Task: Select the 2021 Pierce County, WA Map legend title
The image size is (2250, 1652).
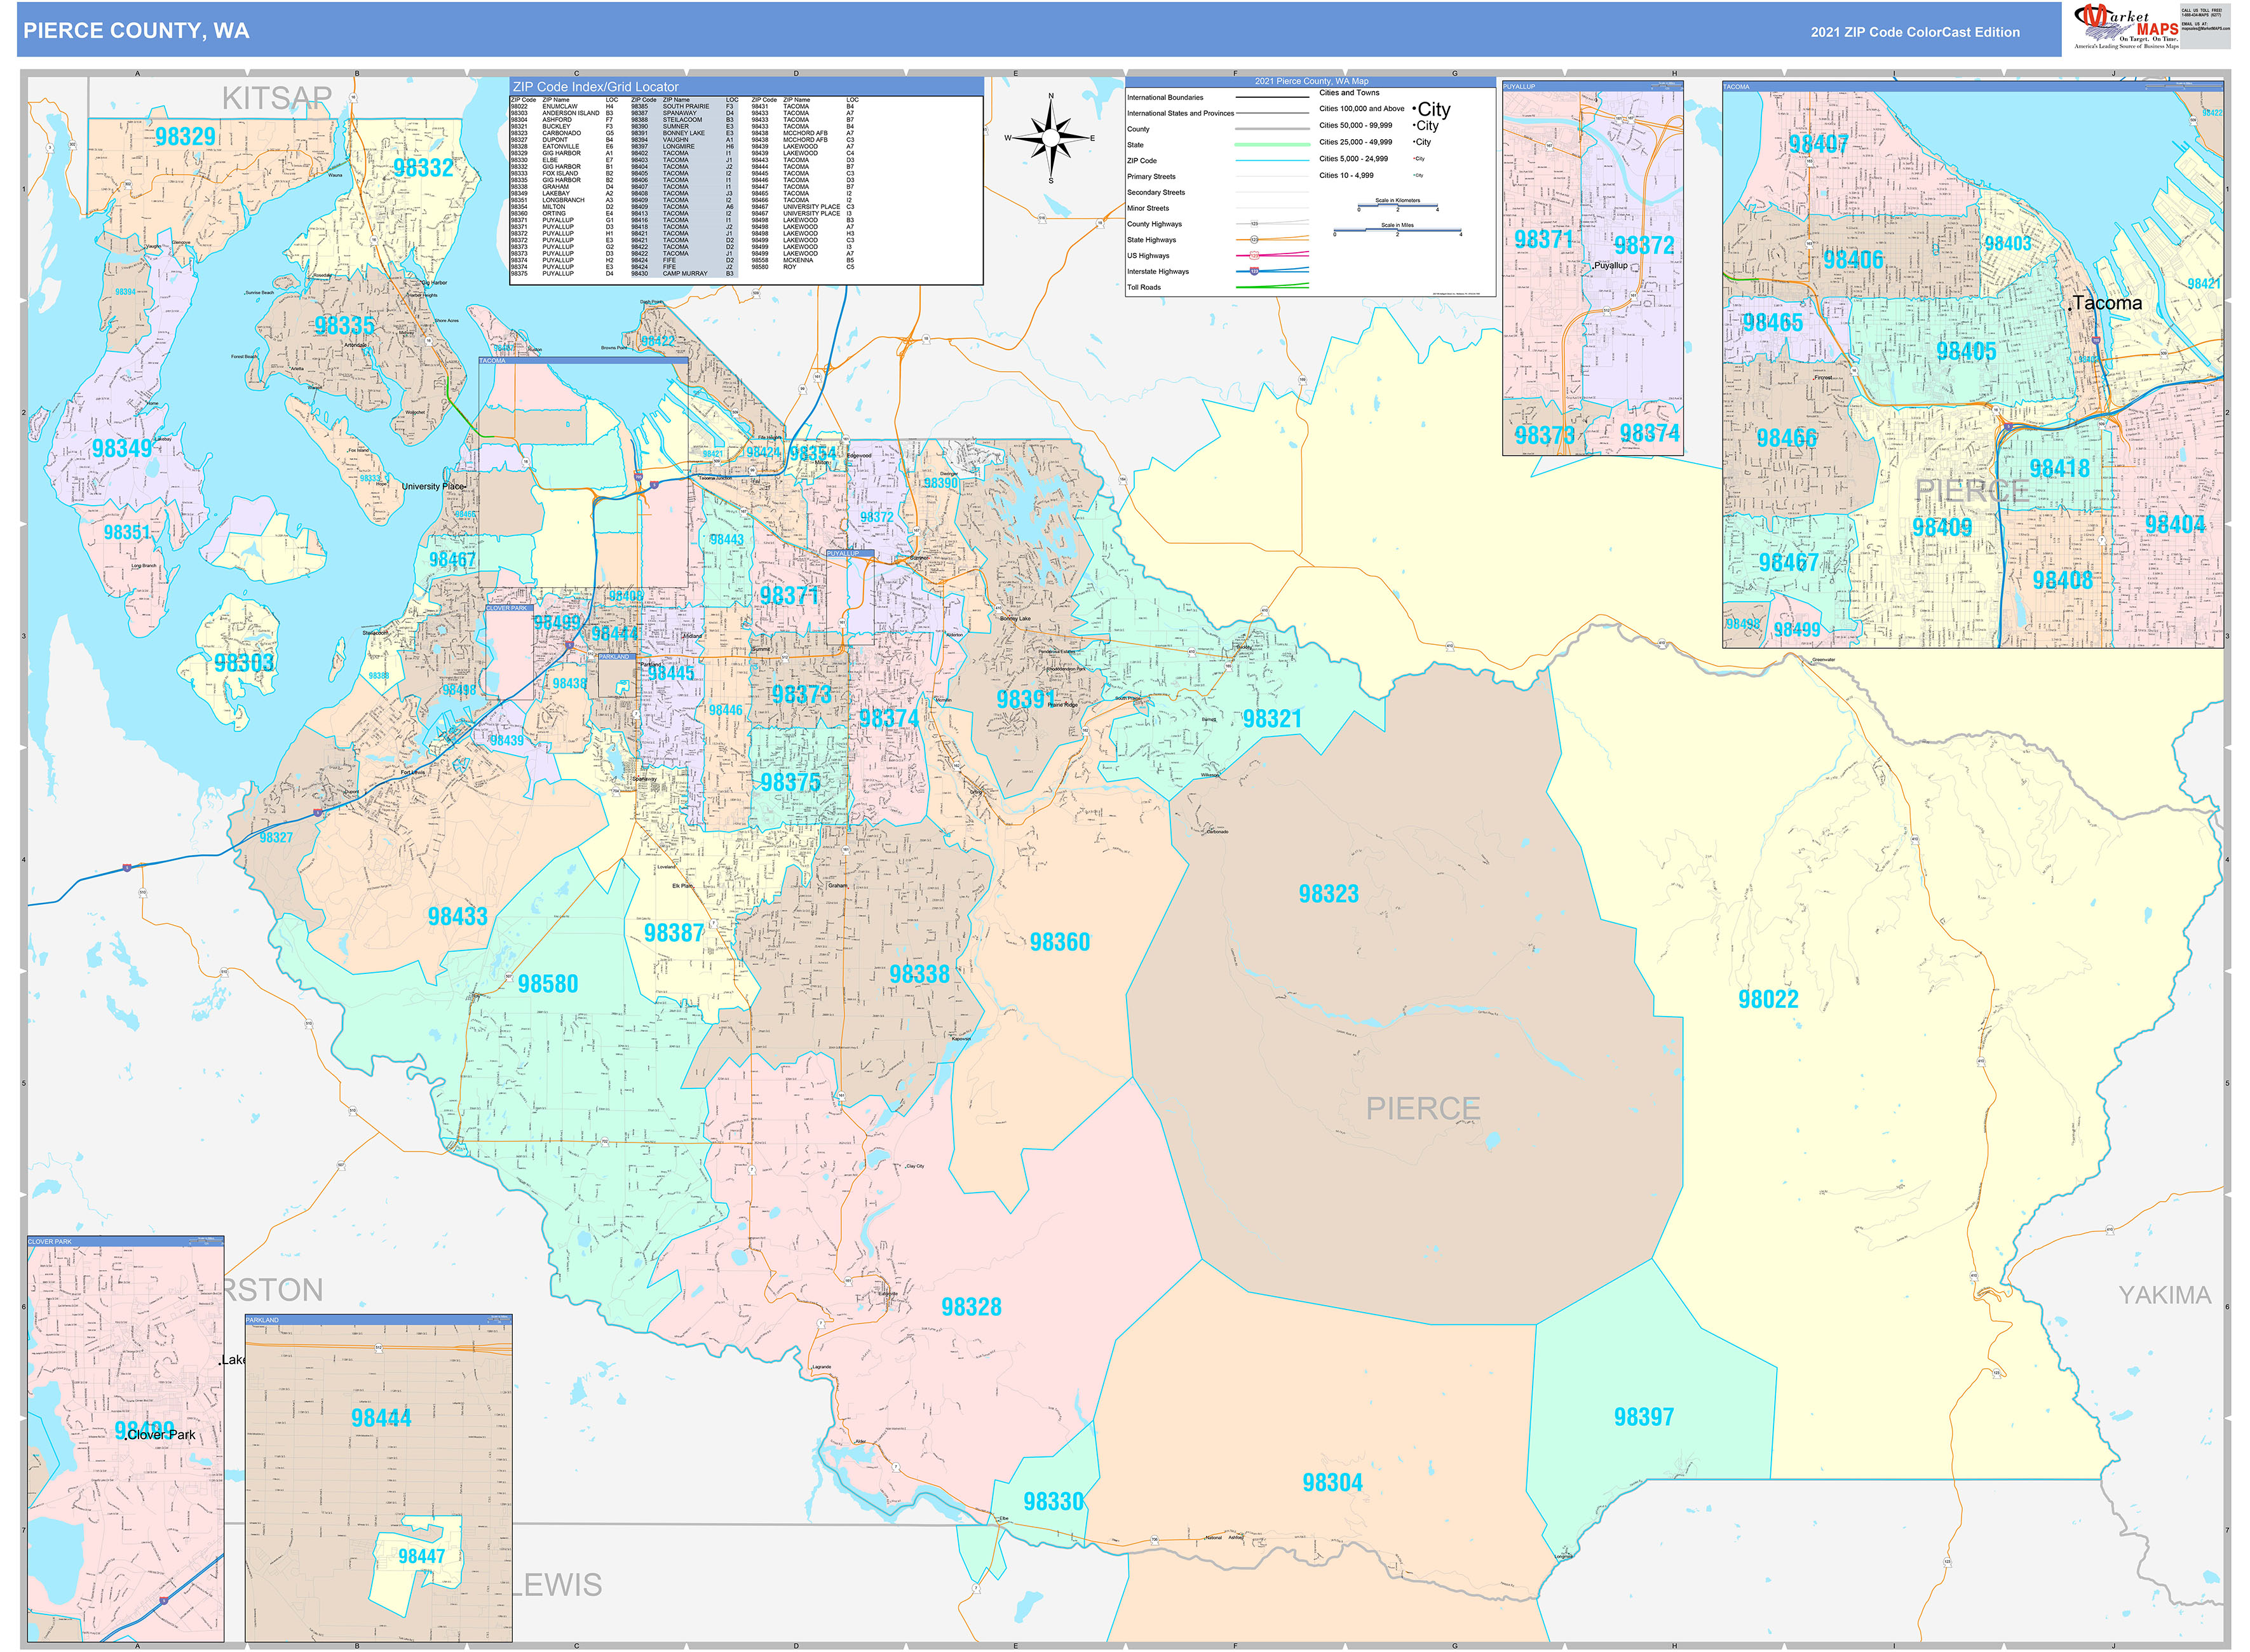Action: 1311,81
